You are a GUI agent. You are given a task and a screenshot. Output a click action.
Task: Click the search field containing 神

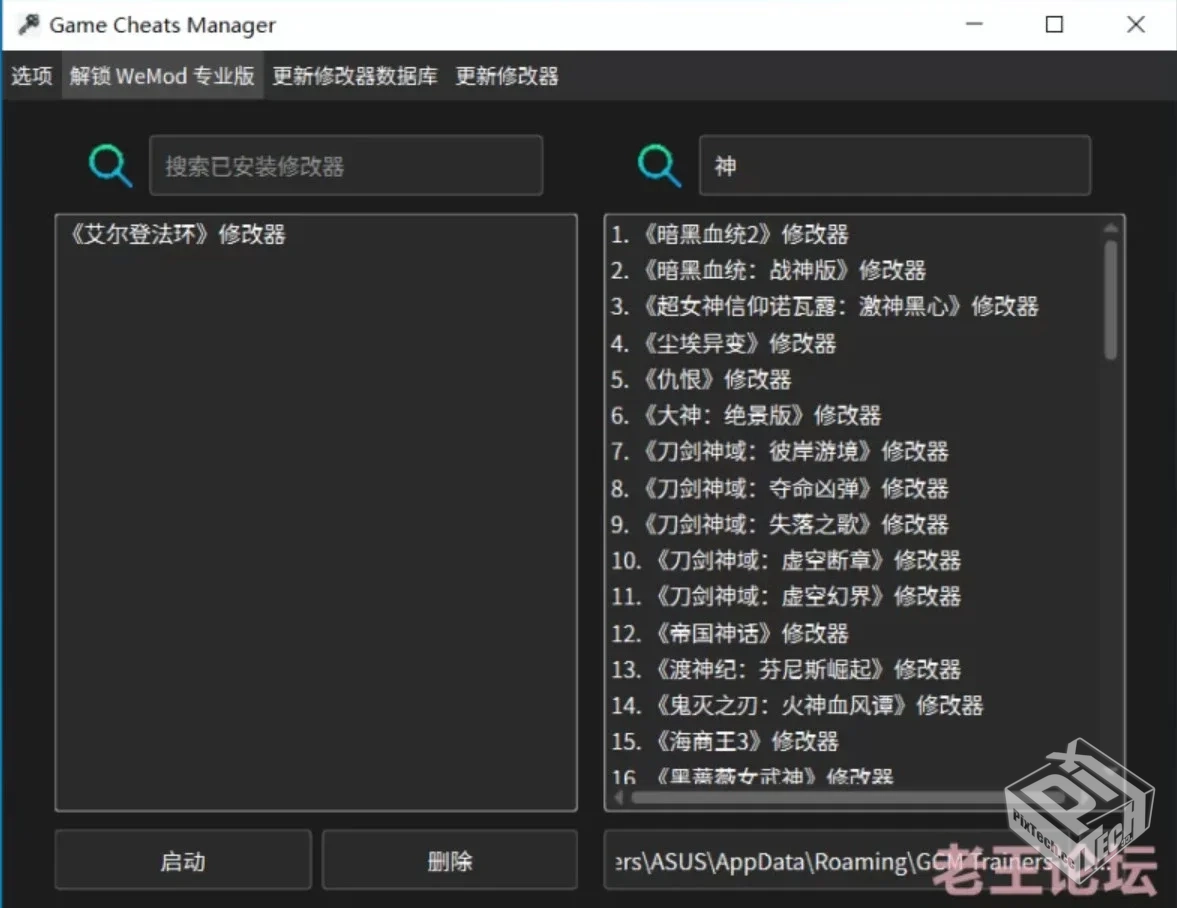point(894,166)
